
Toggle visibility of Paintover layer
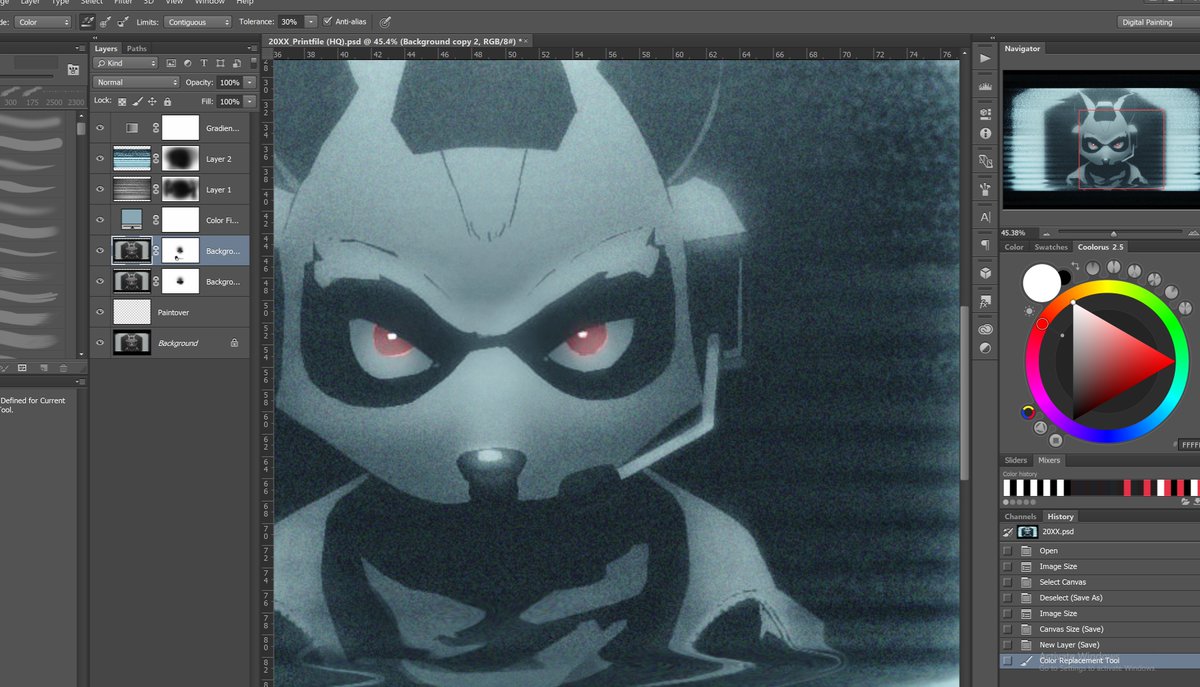(100, 312)
